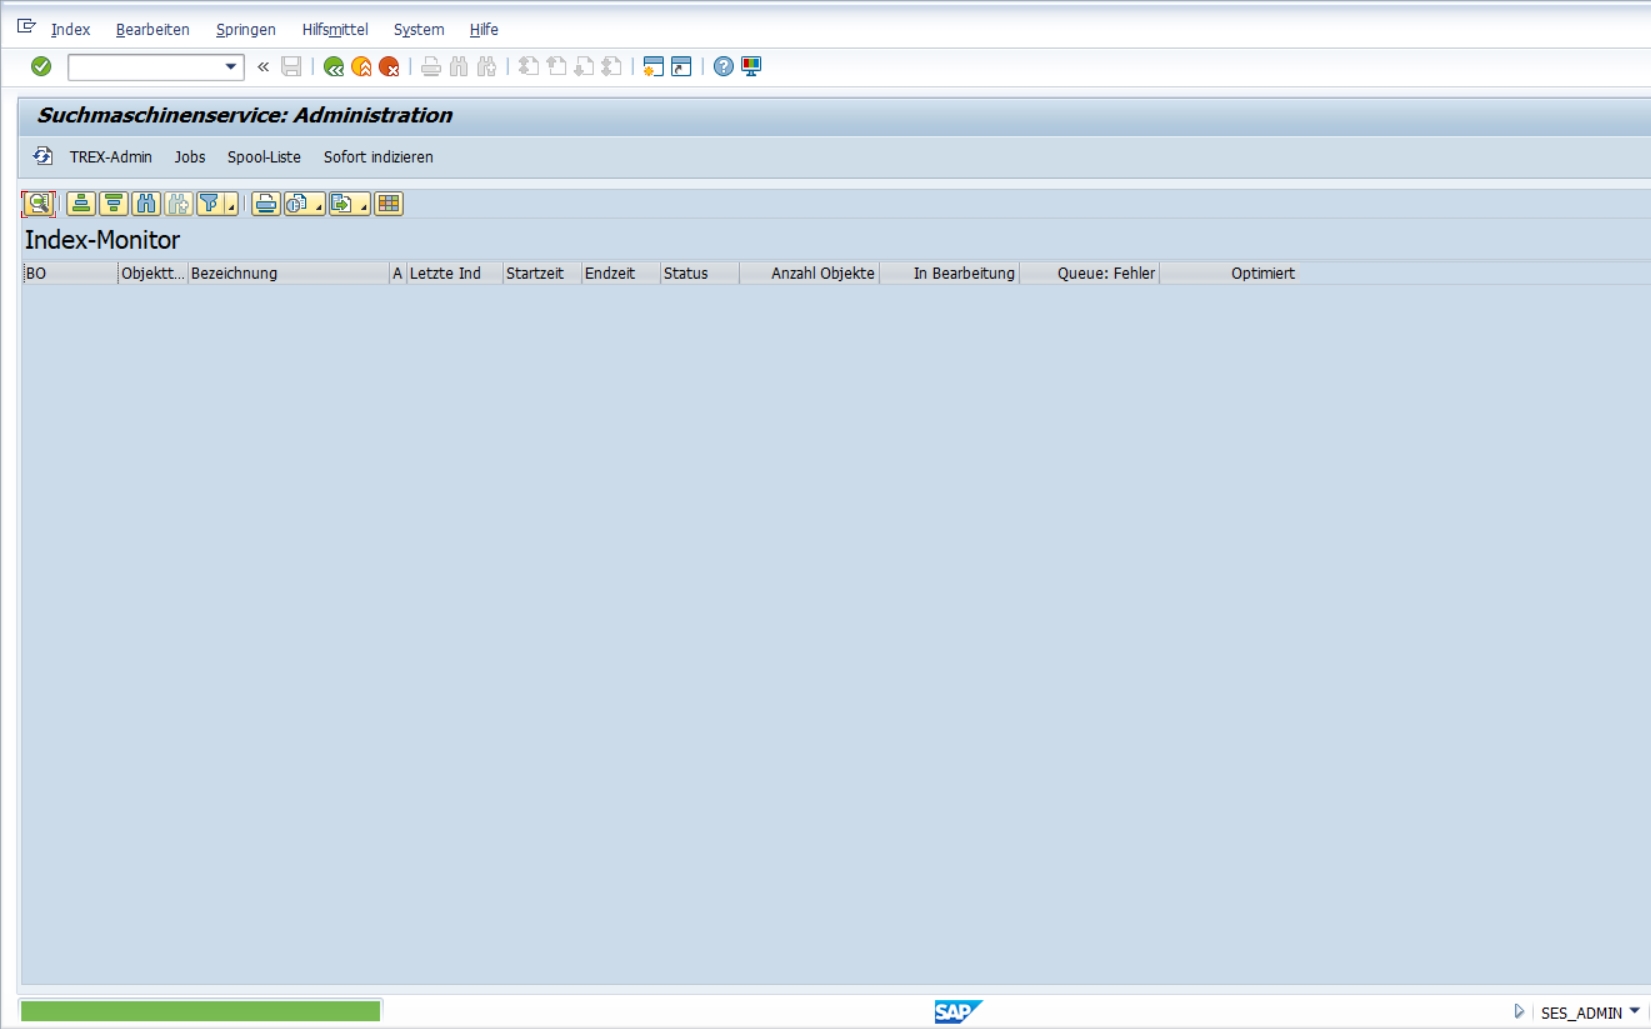Viewport: 1651px width, 1029px height.
Task: Click the green Enter checkmark icon
Action: 41,66
